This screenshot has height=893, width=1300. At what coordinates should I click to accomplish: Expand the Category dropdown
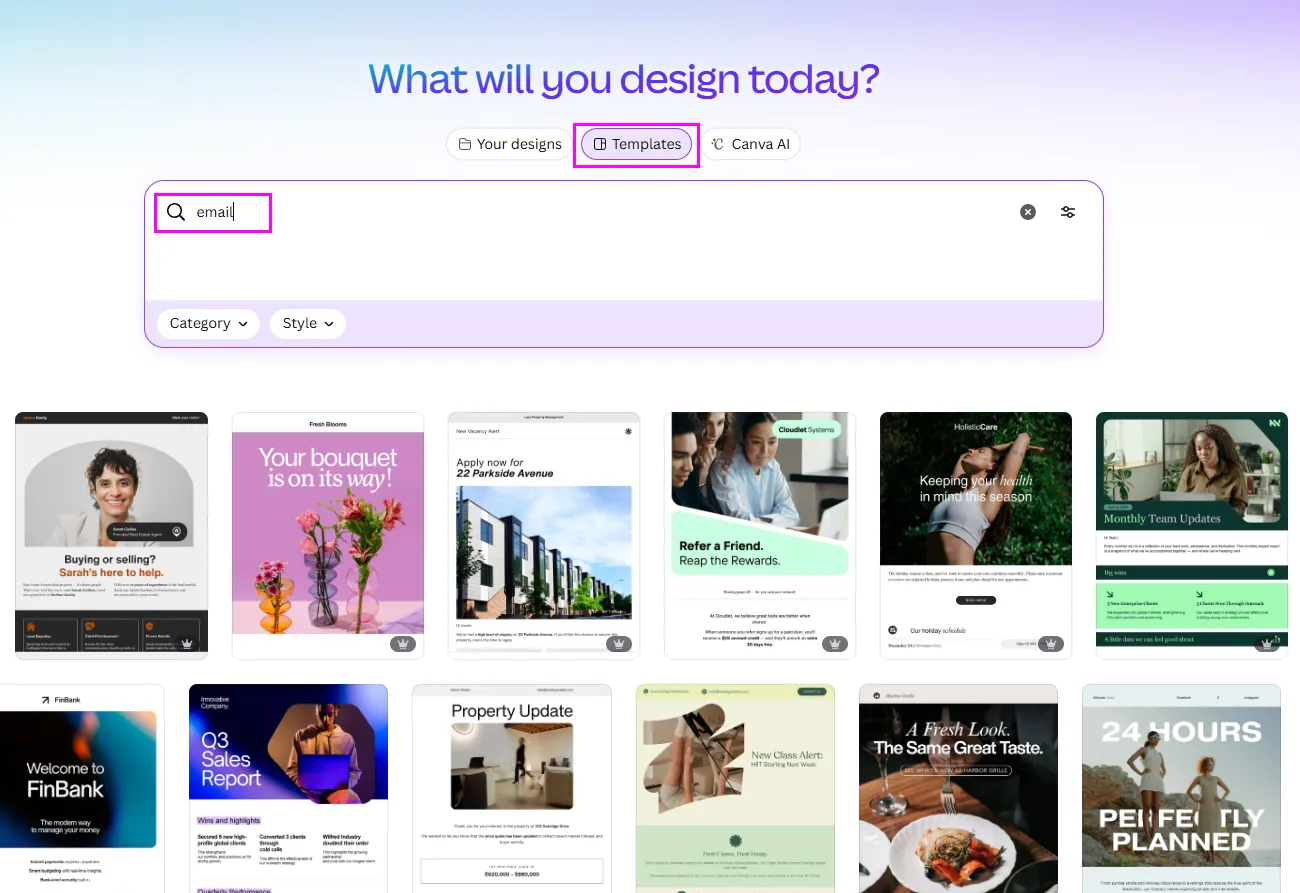click(208, 324)
